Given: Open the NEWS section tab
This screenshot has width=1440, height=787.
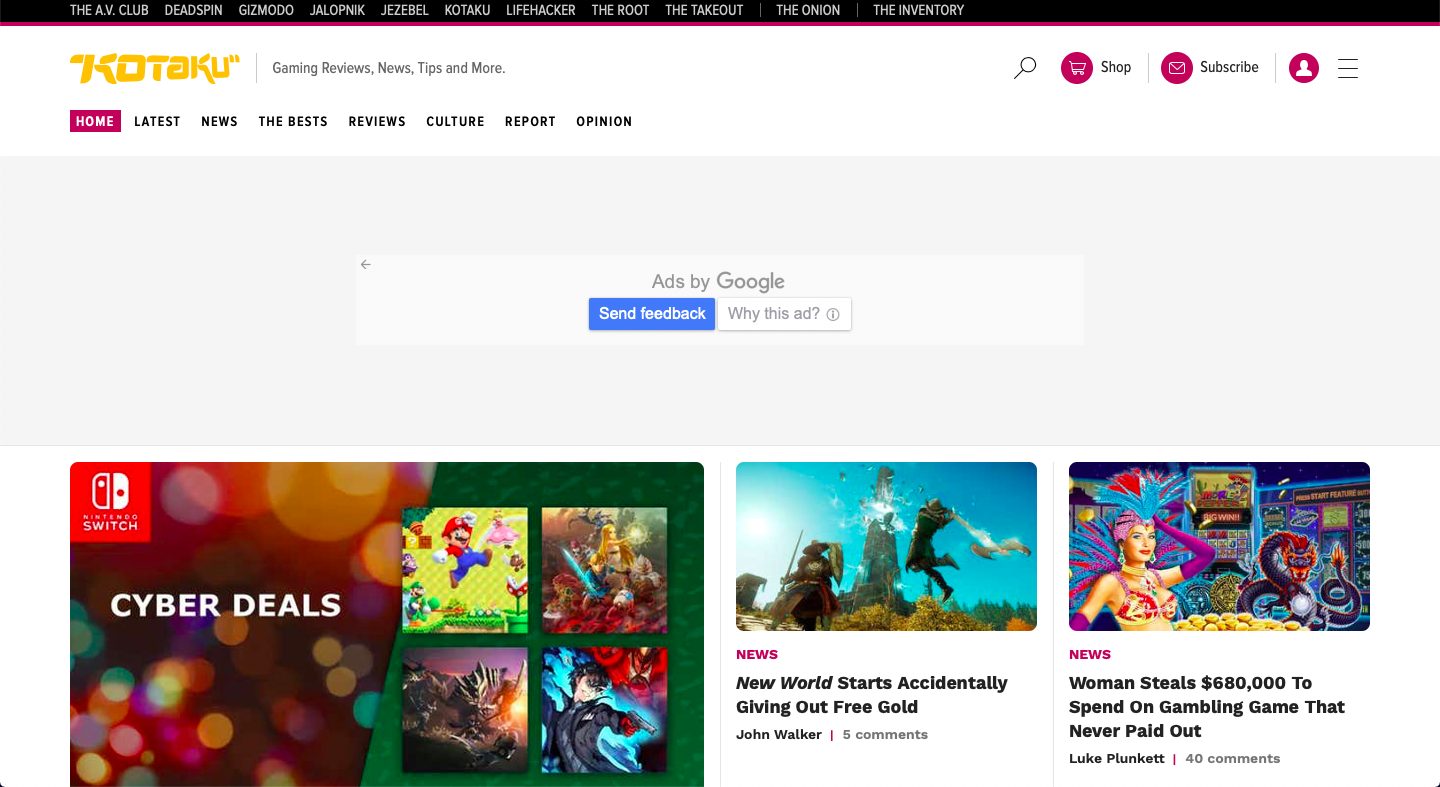Looking at the screenshot, I should pos(219,121).
